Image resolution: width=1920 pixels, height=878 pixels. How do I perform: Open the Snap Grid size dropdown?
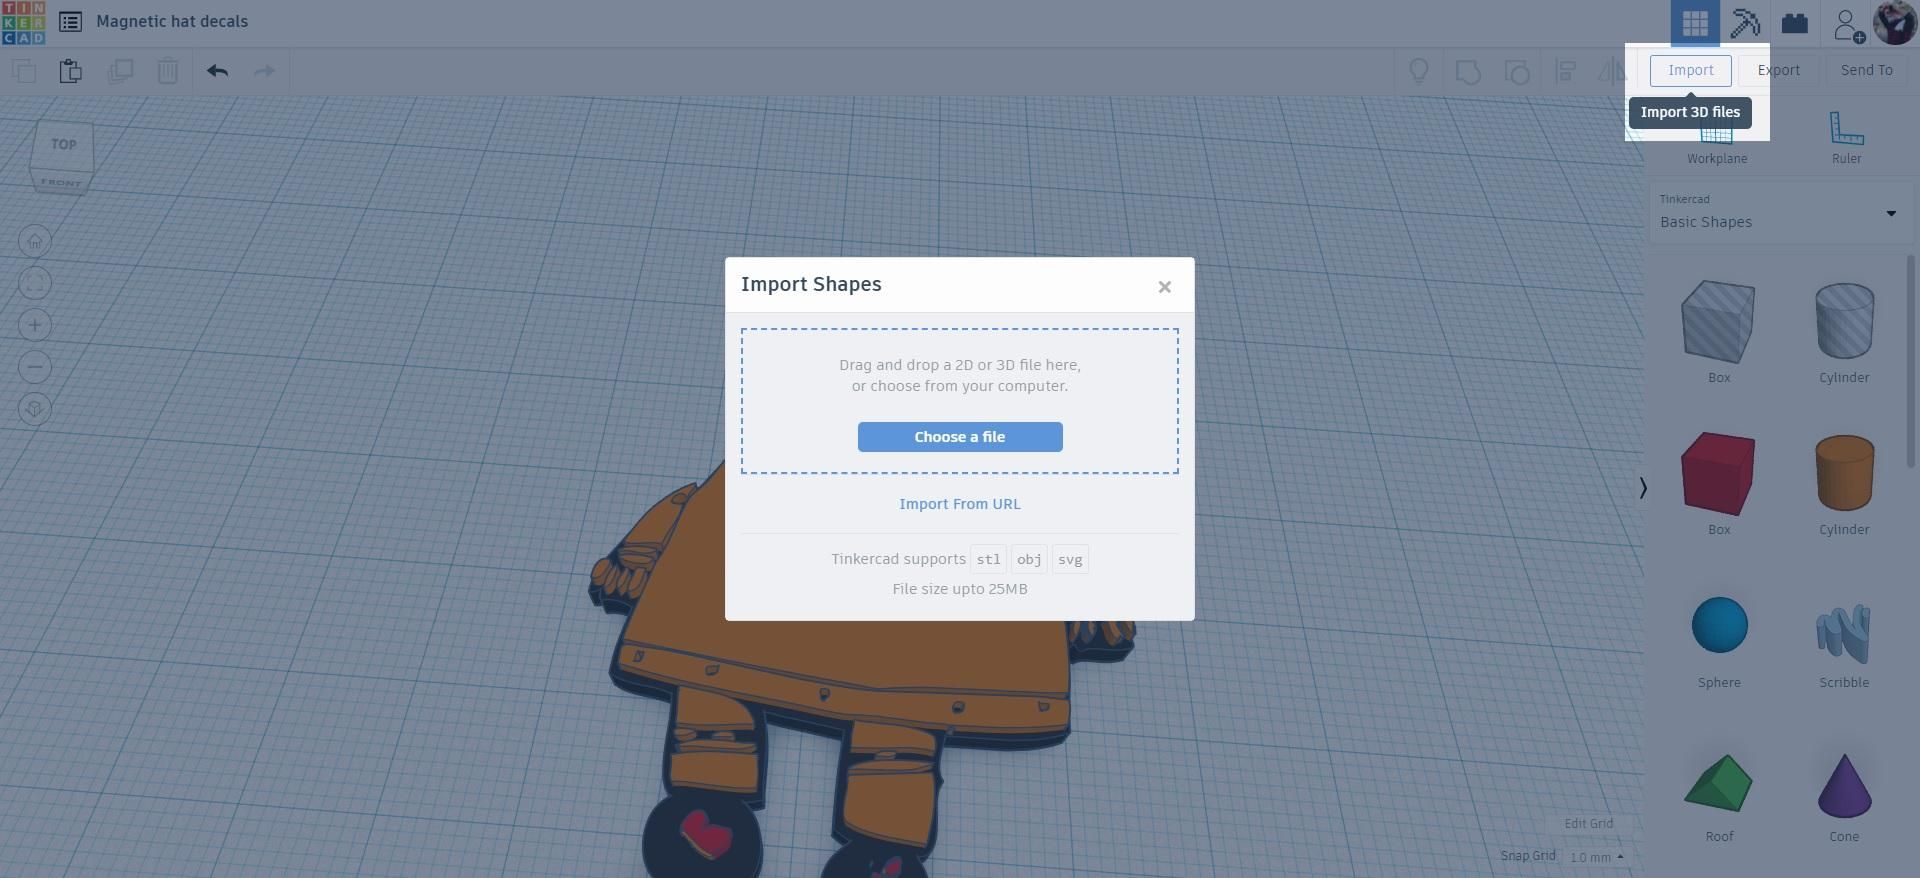[x=1596, y=857]
